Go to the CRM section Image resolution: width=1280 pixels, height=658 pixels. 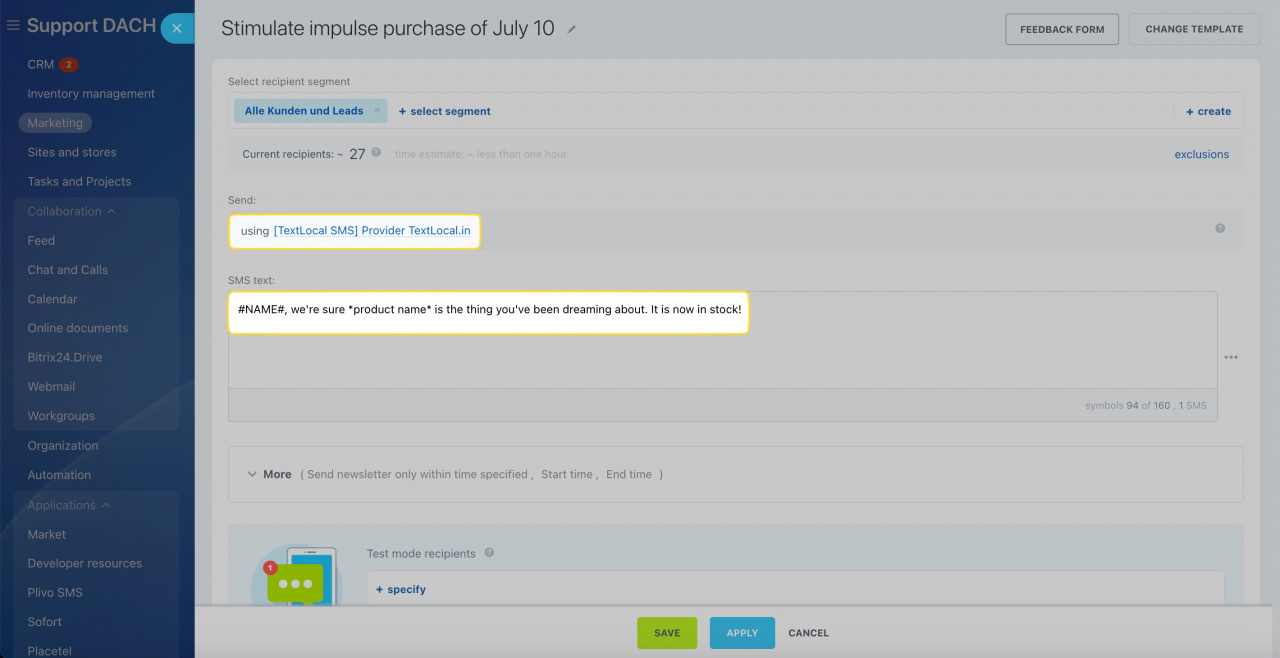40,63
